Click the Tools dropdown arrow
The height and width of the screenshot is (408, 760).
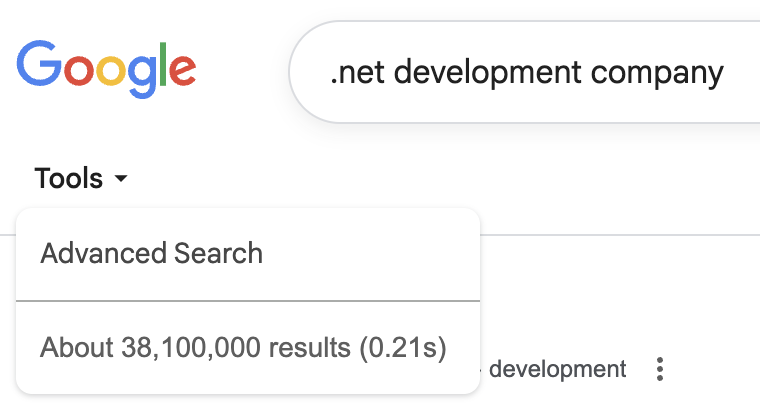coord(121,178)
